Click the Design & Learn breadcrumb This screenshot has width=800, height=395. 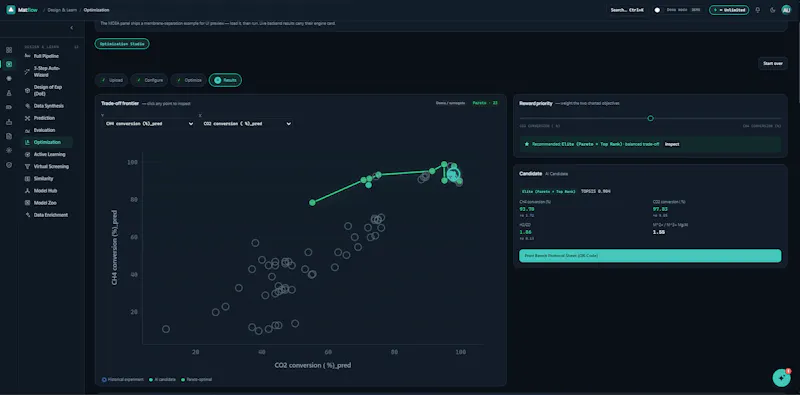pos(61,10)
